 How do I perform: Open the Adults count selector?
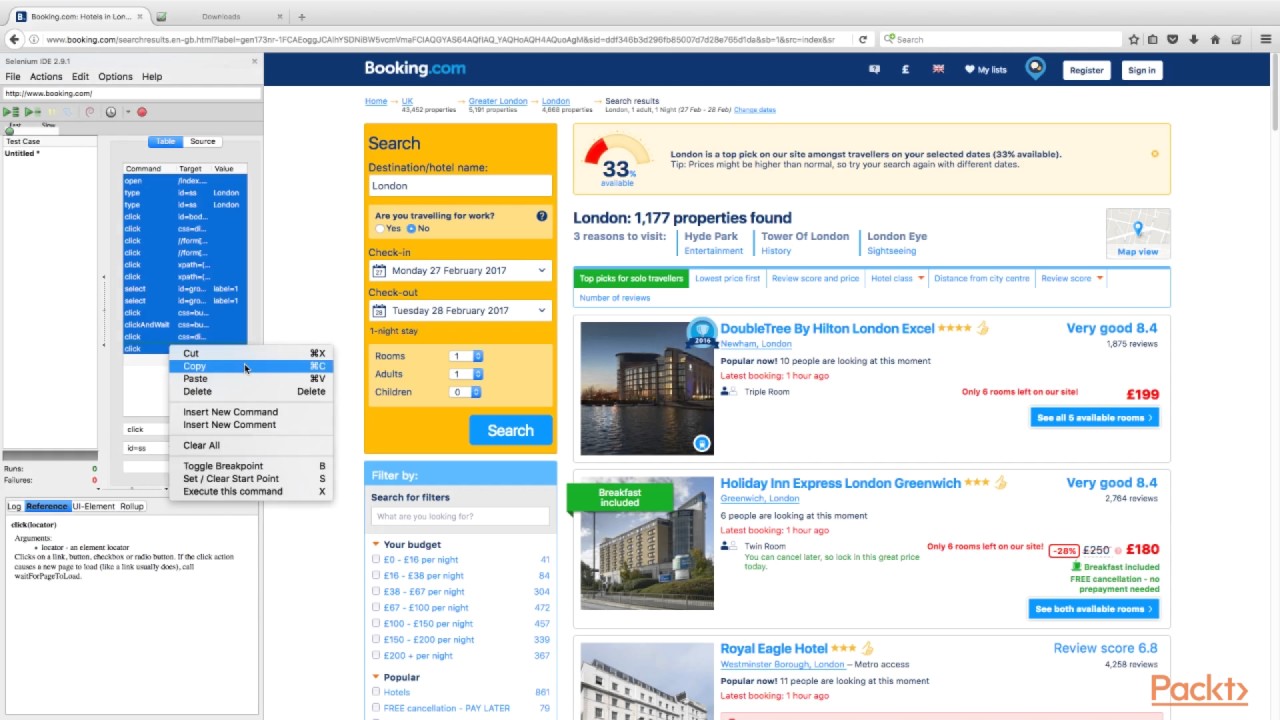click(466, 374)
